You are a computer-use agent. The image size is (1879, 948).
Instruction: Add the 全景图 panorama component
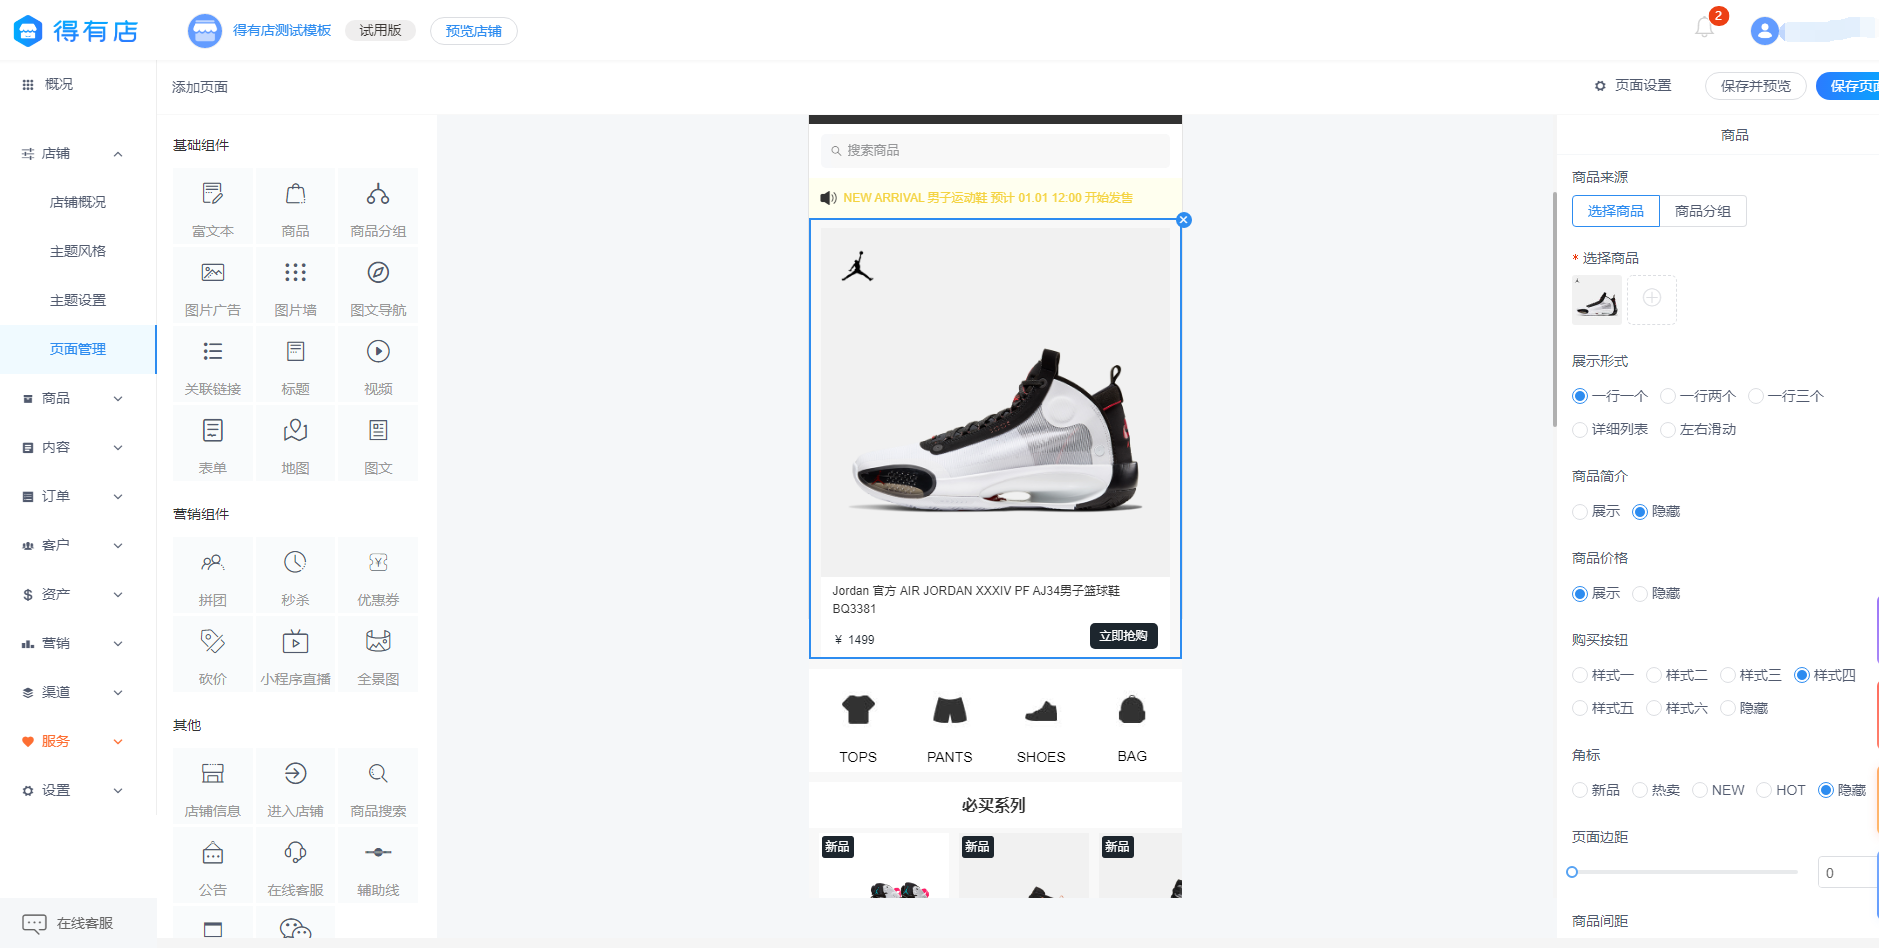tap(378, 655)
